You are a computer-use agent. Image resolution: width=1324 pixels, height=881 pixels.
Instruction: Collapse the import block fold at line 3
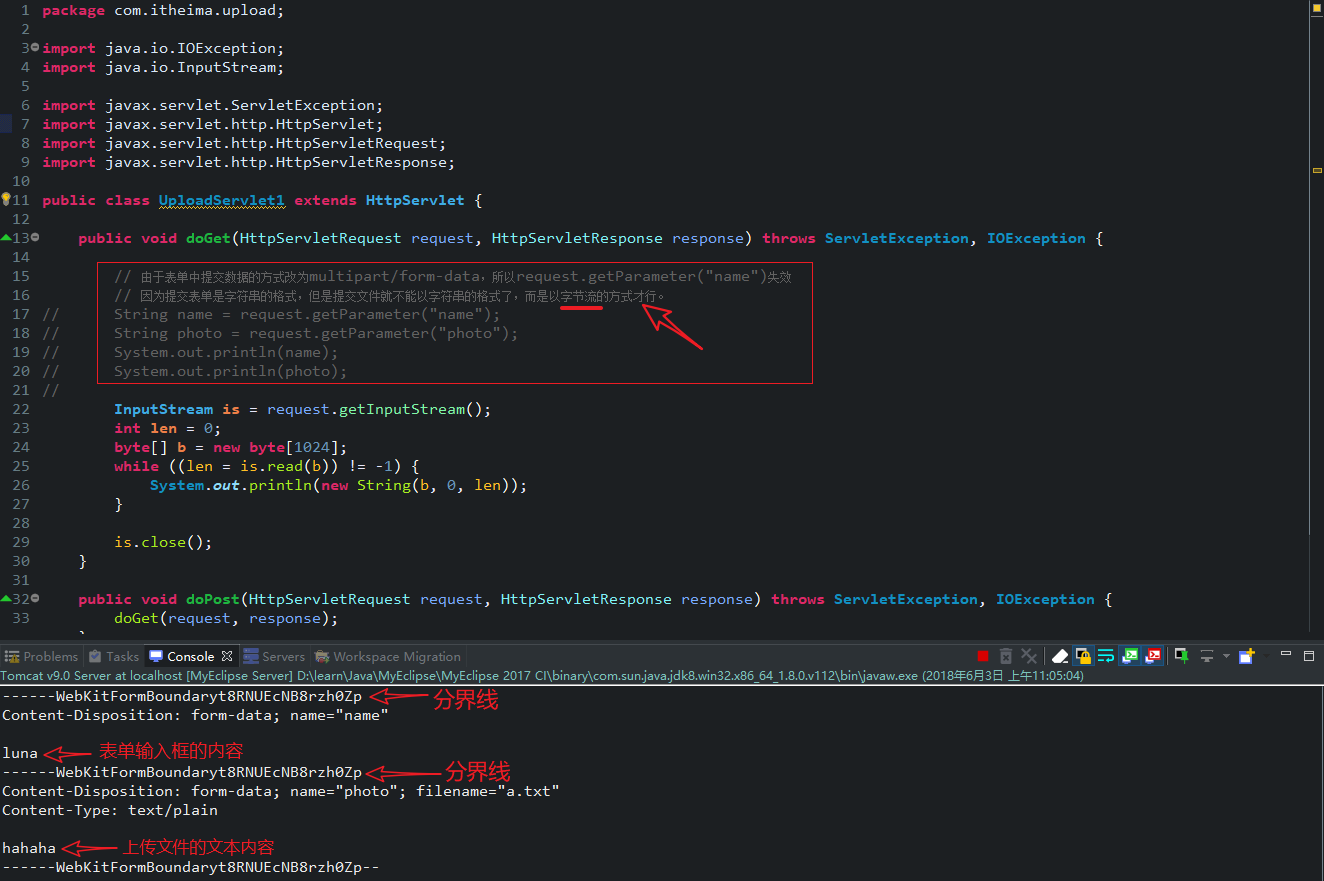point(35,48)
